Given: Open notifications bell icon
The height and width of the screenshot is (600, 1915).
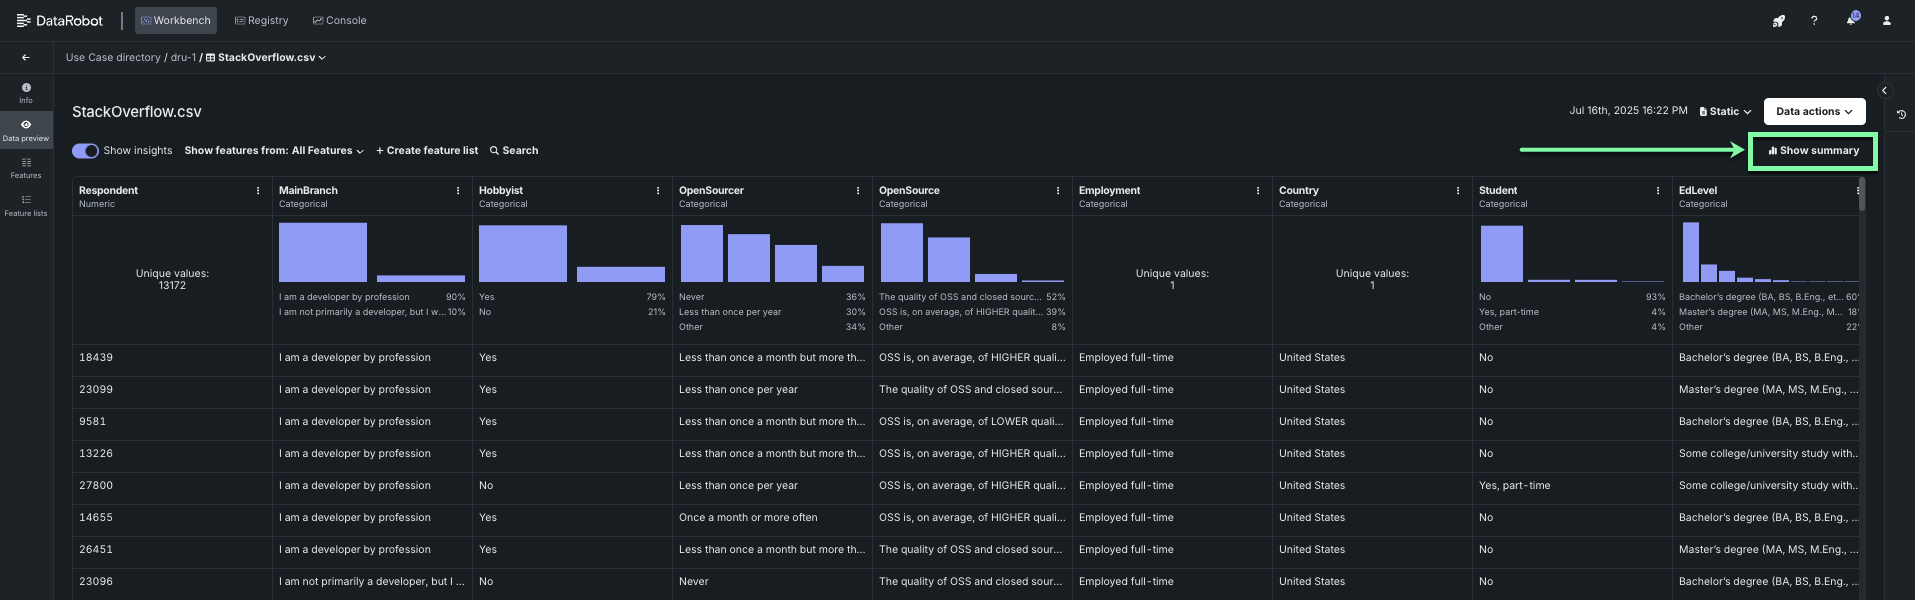Looking at the screenshot, I should [1851, 21].
